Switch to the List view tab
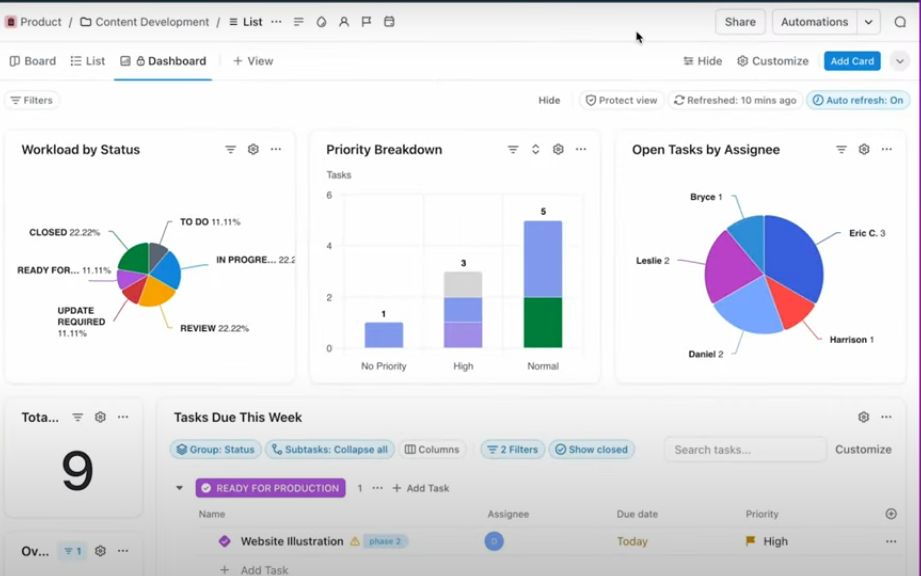Screen dimensions: 921x576 coord(88,61)
